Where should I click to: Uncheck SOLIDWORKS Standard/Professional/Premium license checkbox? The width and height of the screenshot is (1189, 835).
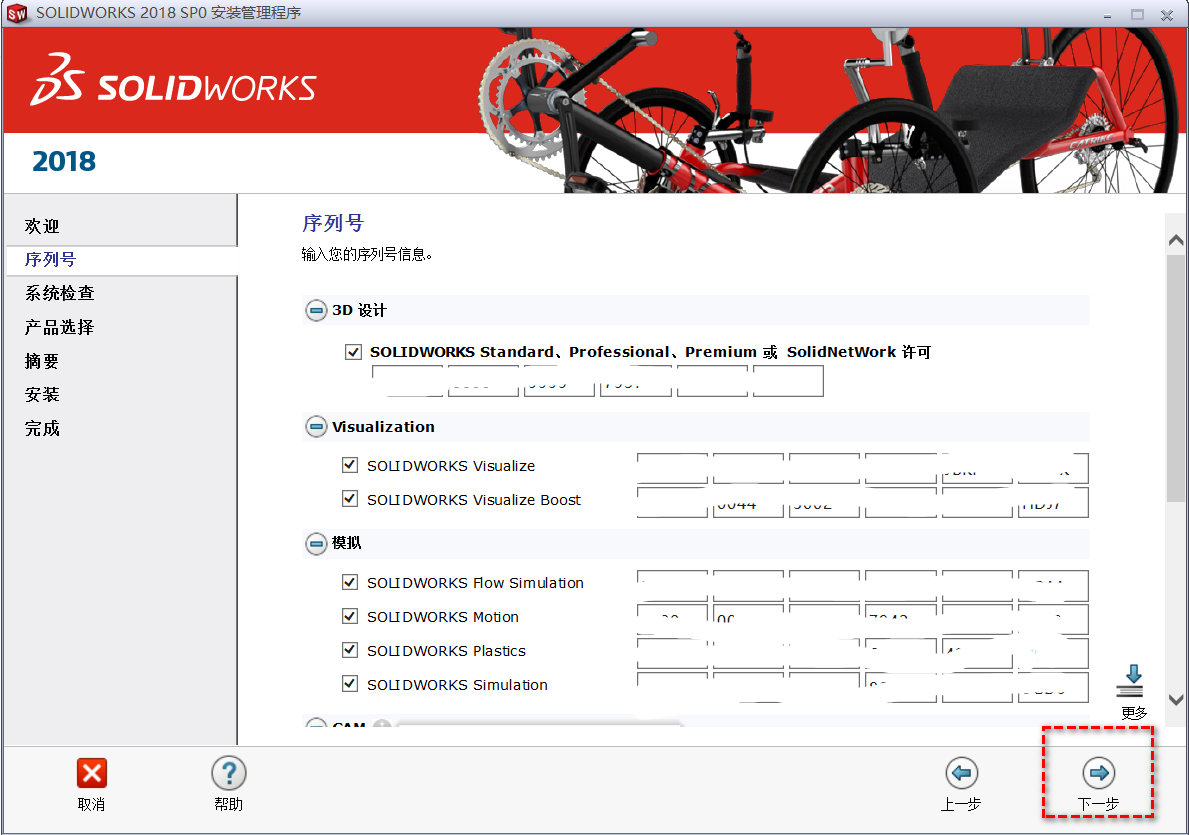353,352
